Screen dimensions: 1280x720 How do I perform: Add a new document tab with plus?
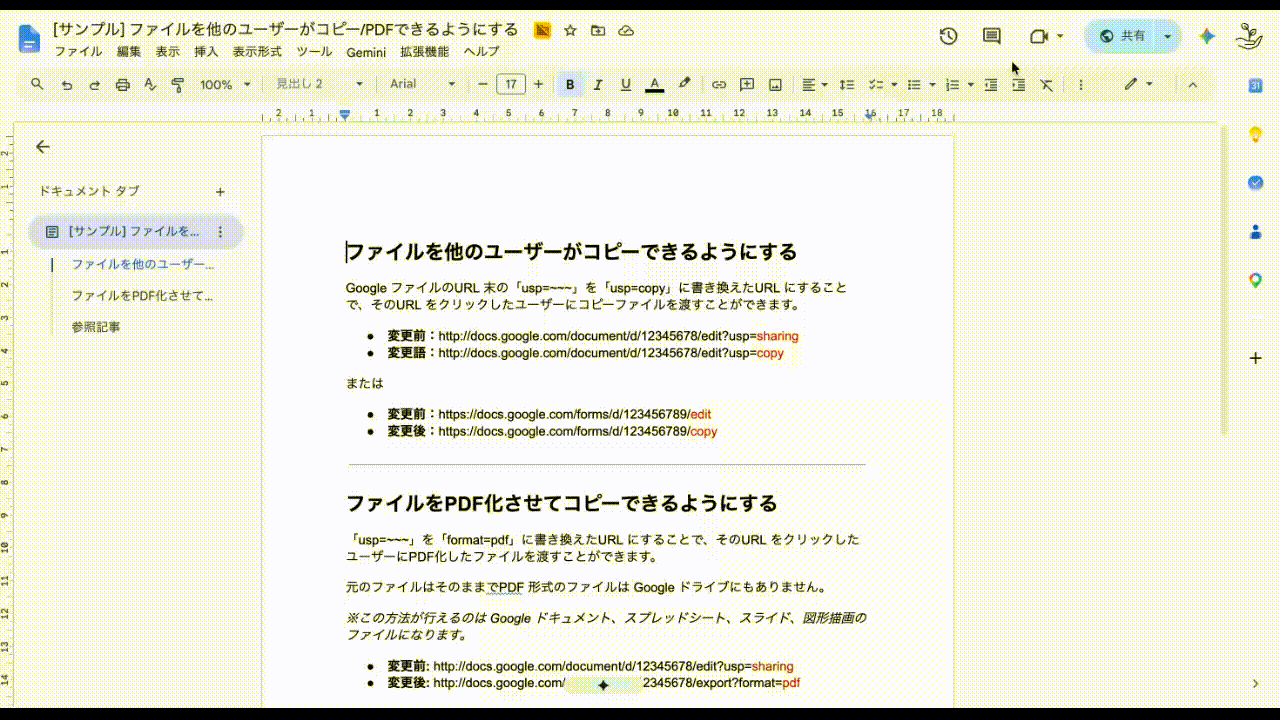[220, 192]
